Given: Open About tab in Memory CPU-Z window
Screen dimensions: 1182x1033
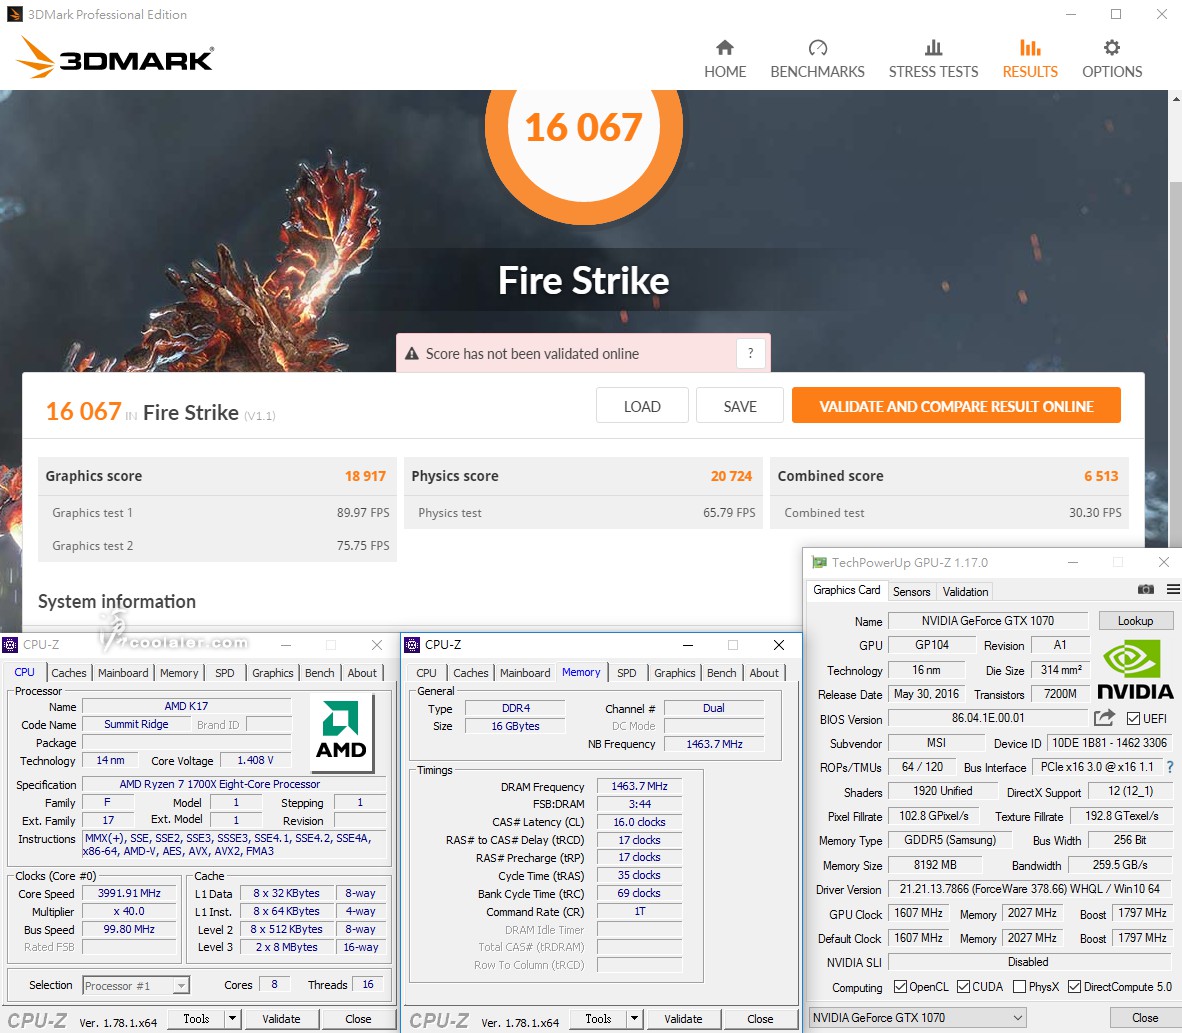Looking at the screenshot, I should (x=764, y=673).
